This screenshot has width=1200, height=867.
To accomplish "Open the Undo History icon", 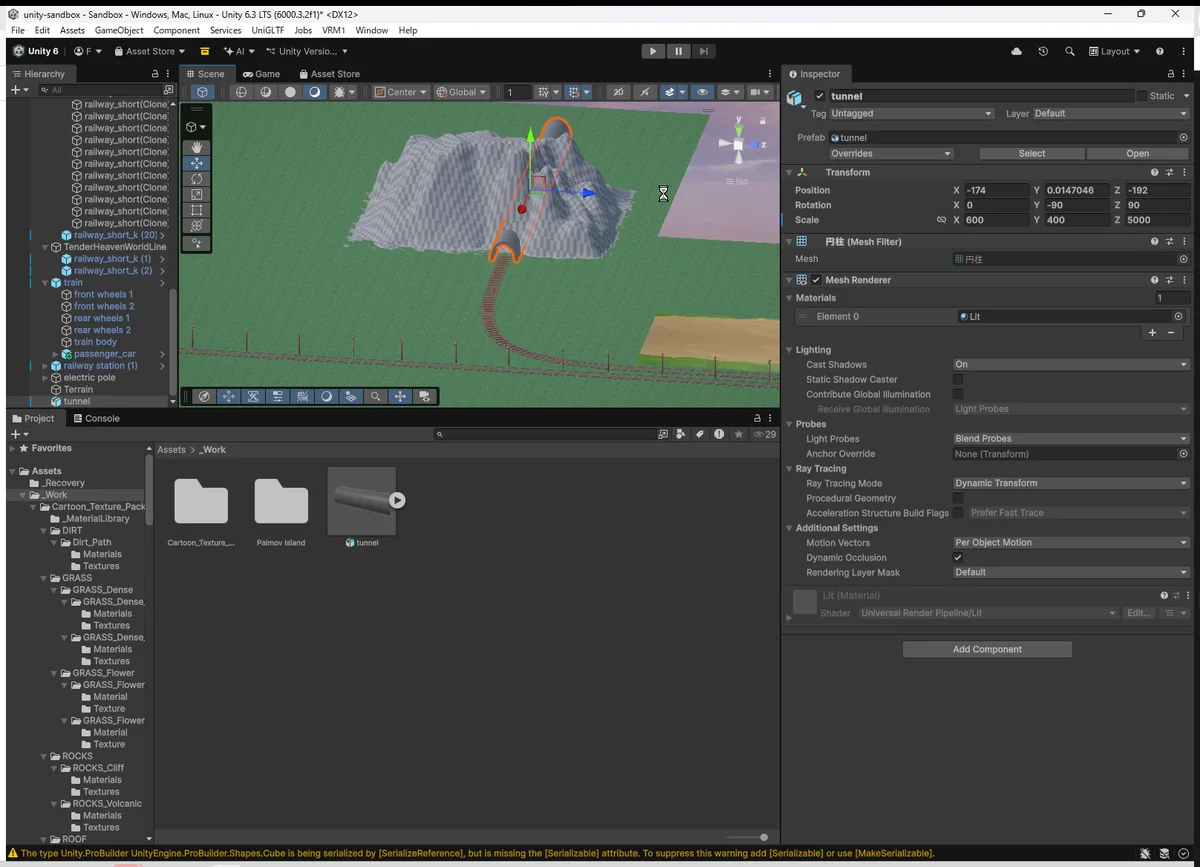I will [1043, 51].
